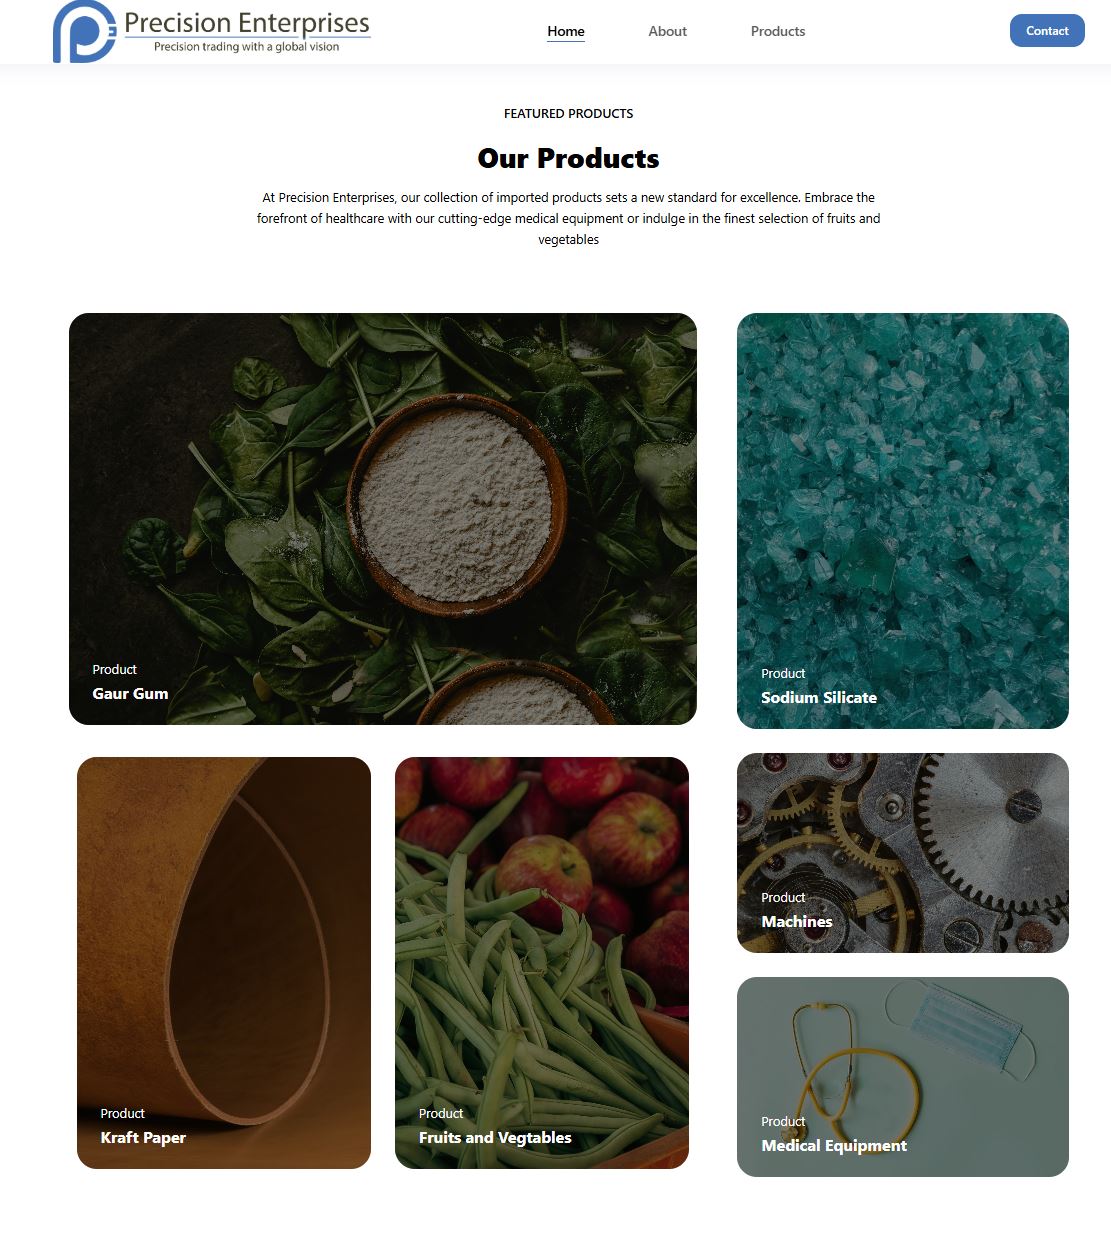The width and height of the screenshot is (1111, 1240).
Task: Open the Kraft Paper product card
Action: point(224,963)
